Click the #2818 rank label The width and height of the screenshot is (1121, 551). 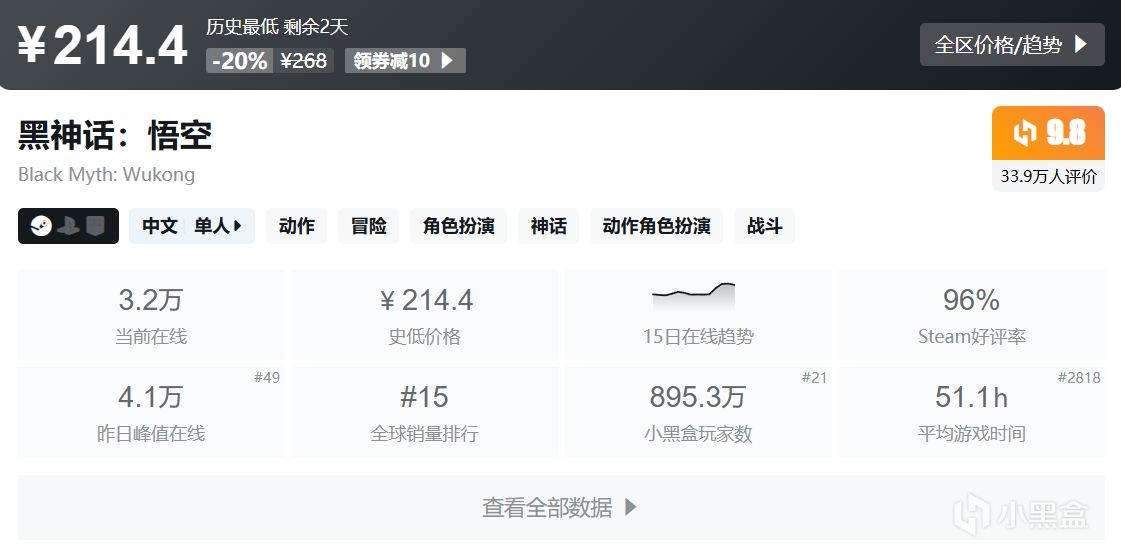pyautogui.click(x=1079, y=377)
